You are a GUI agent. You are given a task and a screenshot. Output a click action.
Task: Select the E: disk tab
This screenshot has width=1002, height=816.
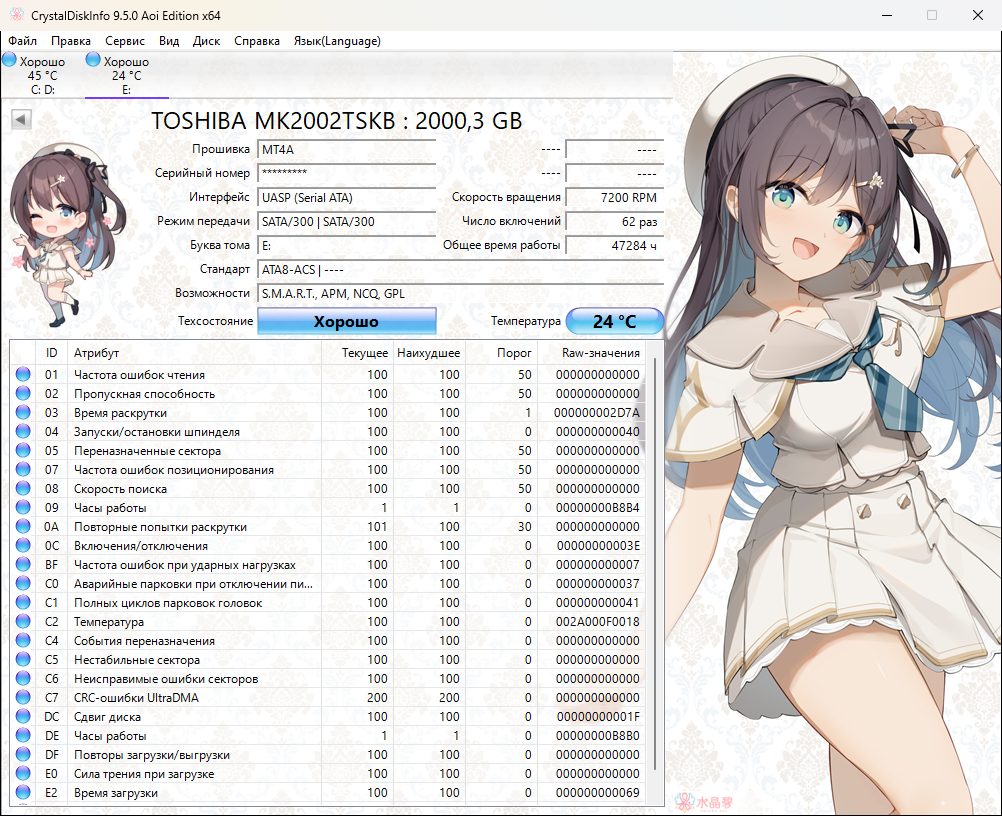point(126,76)
